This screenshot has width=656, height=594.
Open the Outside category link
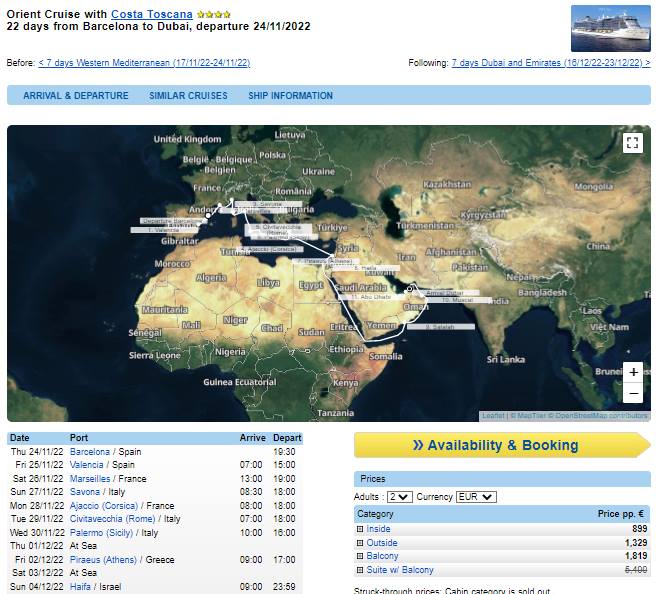coord(382,543)
